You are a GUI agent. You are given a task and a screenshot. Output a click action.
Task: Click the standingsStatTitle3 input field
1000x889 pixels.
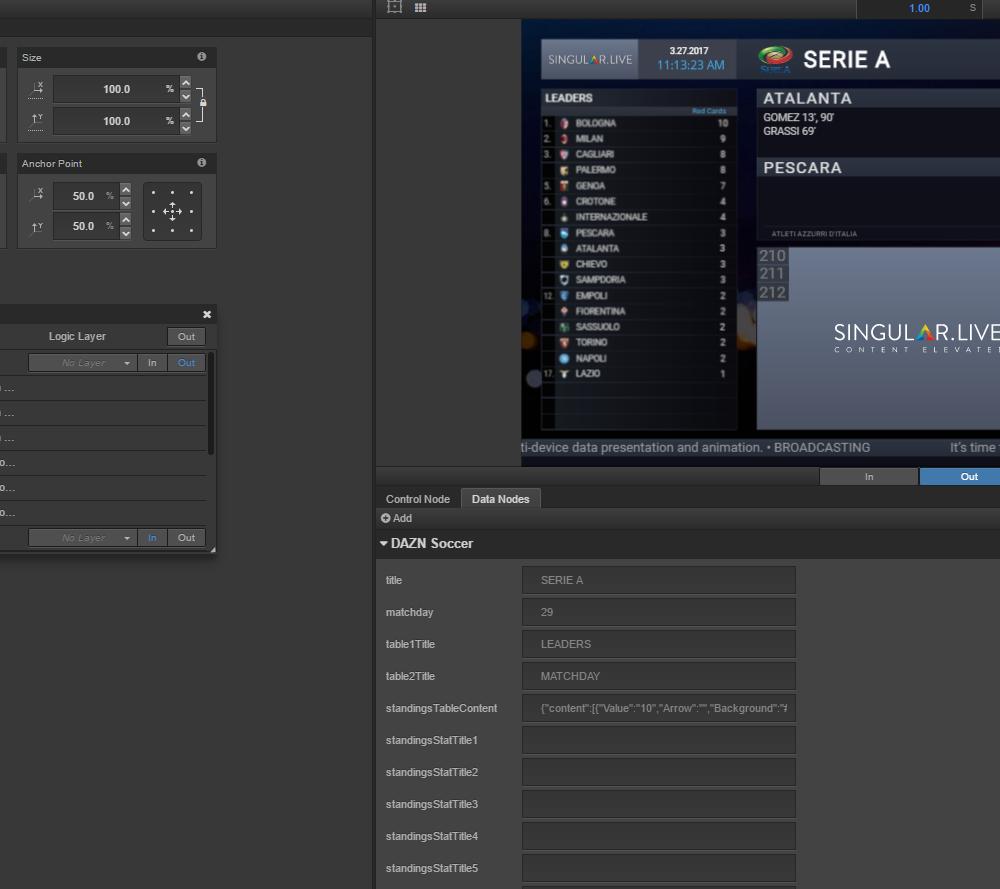[659, 804]
